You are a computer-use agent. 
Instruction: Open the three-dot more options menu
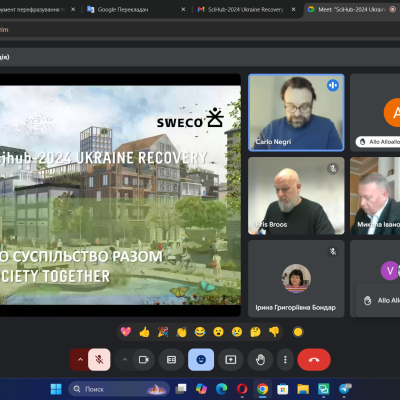click(285, 360)
